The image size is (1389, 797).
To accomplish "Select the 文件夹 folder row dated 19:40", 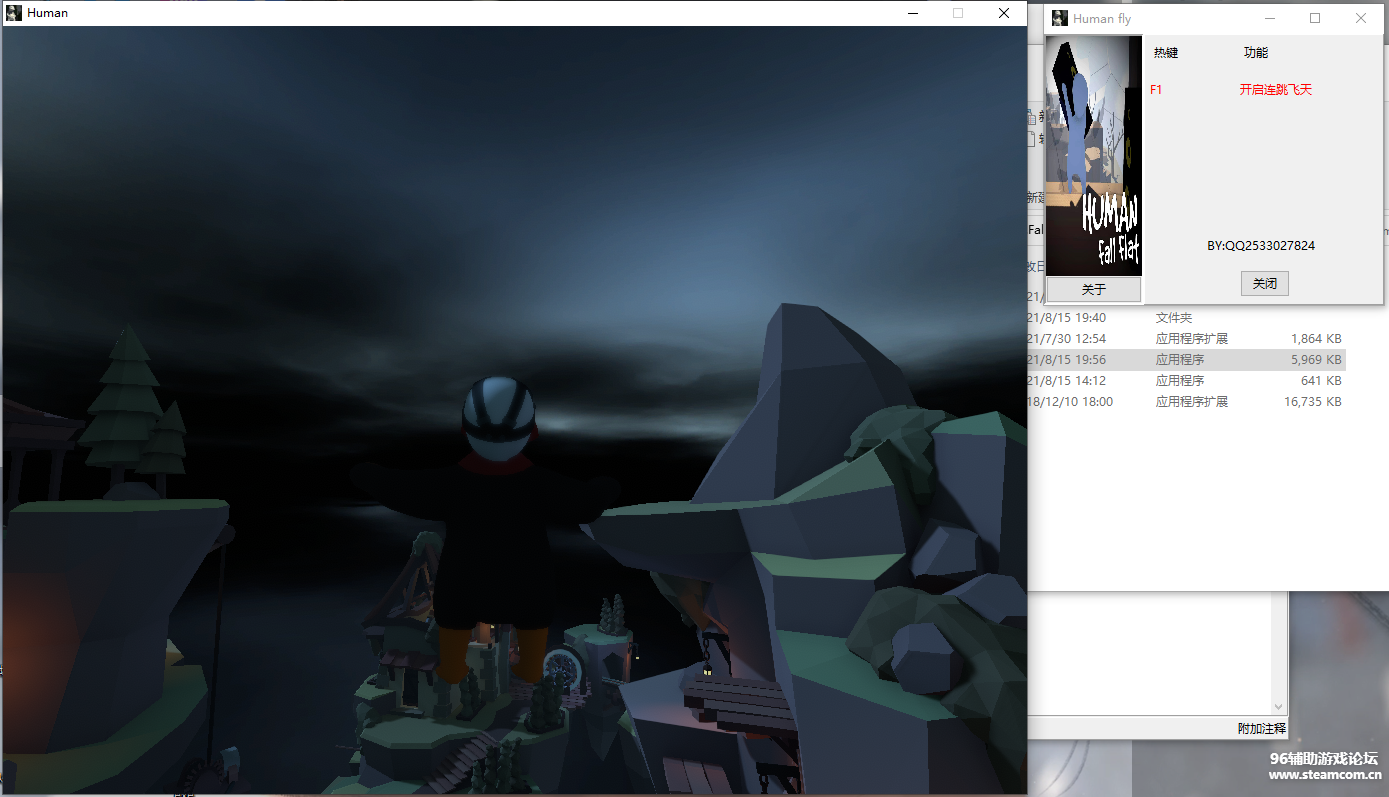I will 1173,318.
